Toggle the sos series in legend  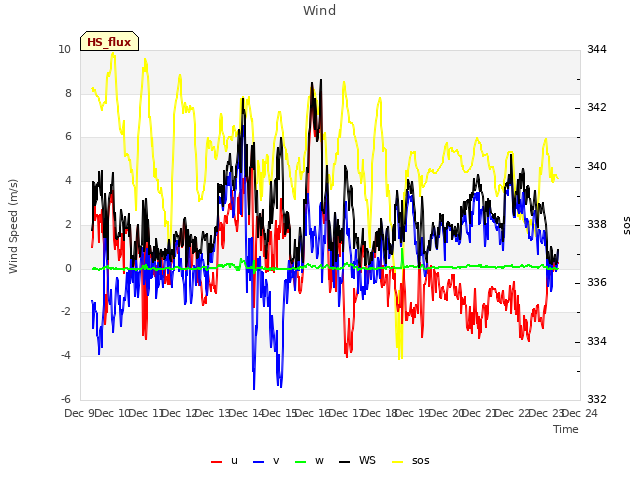tap(411, 461)
